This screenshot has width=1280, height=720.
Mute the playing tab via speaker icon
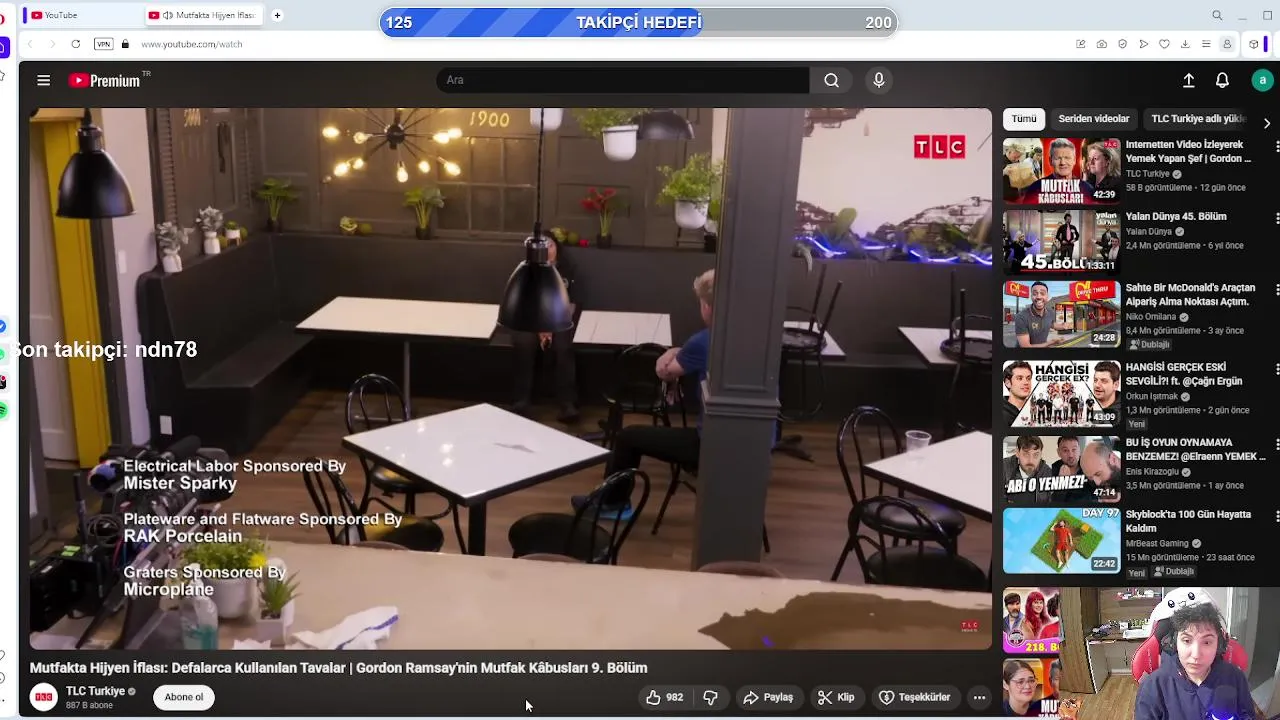point(168,15)
